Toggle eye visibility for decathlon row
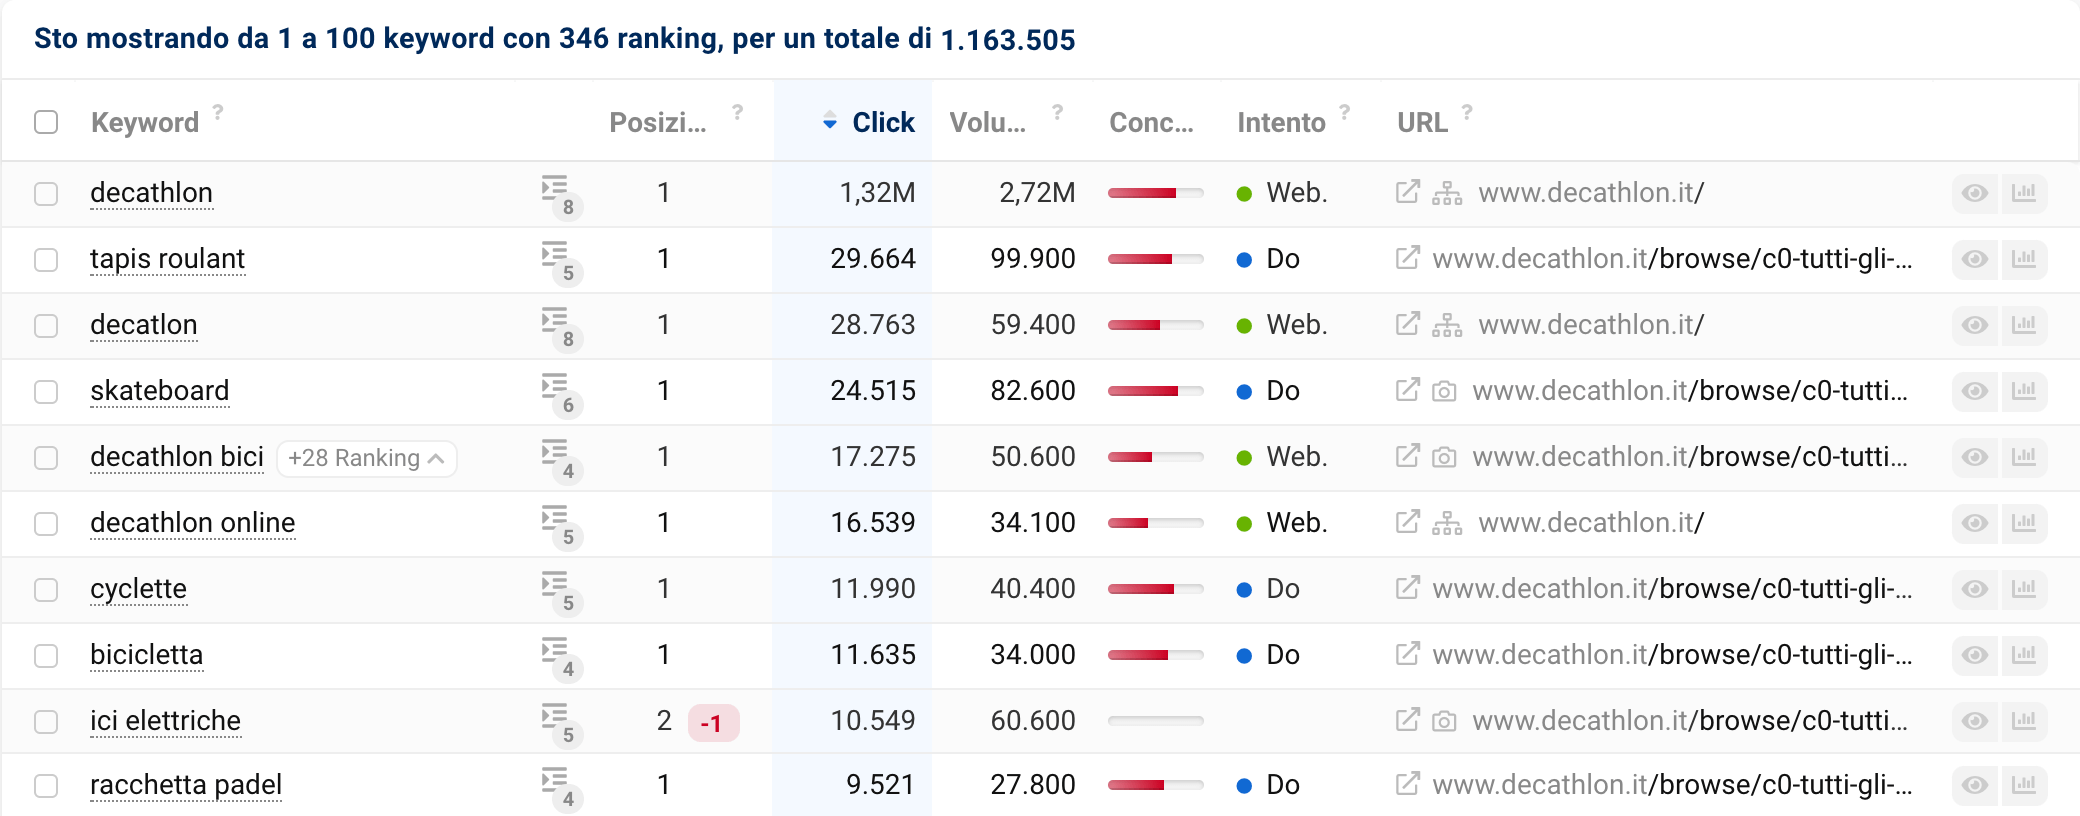The height and width of the screenshot is (816, 2080). [1975, 193]
